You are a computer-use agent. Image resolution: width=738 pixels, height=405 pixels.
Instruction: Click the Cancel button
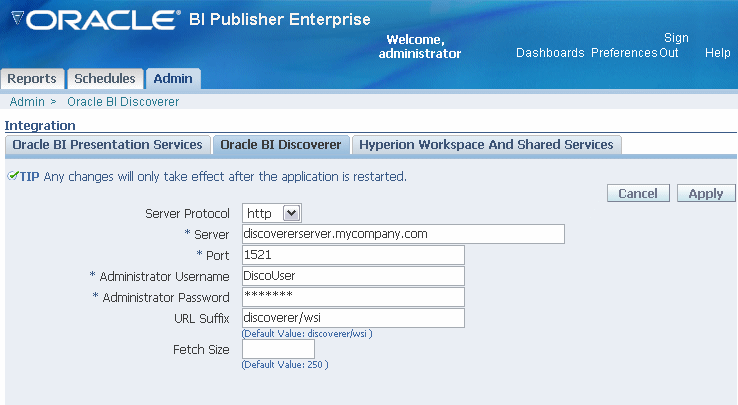click(x=638, y=193)
